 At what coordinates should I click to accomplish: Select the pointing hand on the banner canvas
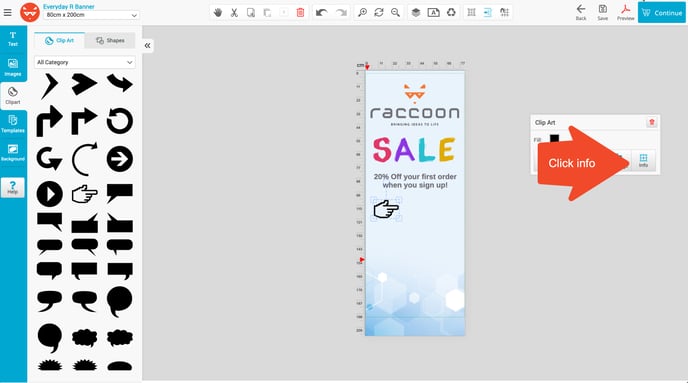[386, 209]
